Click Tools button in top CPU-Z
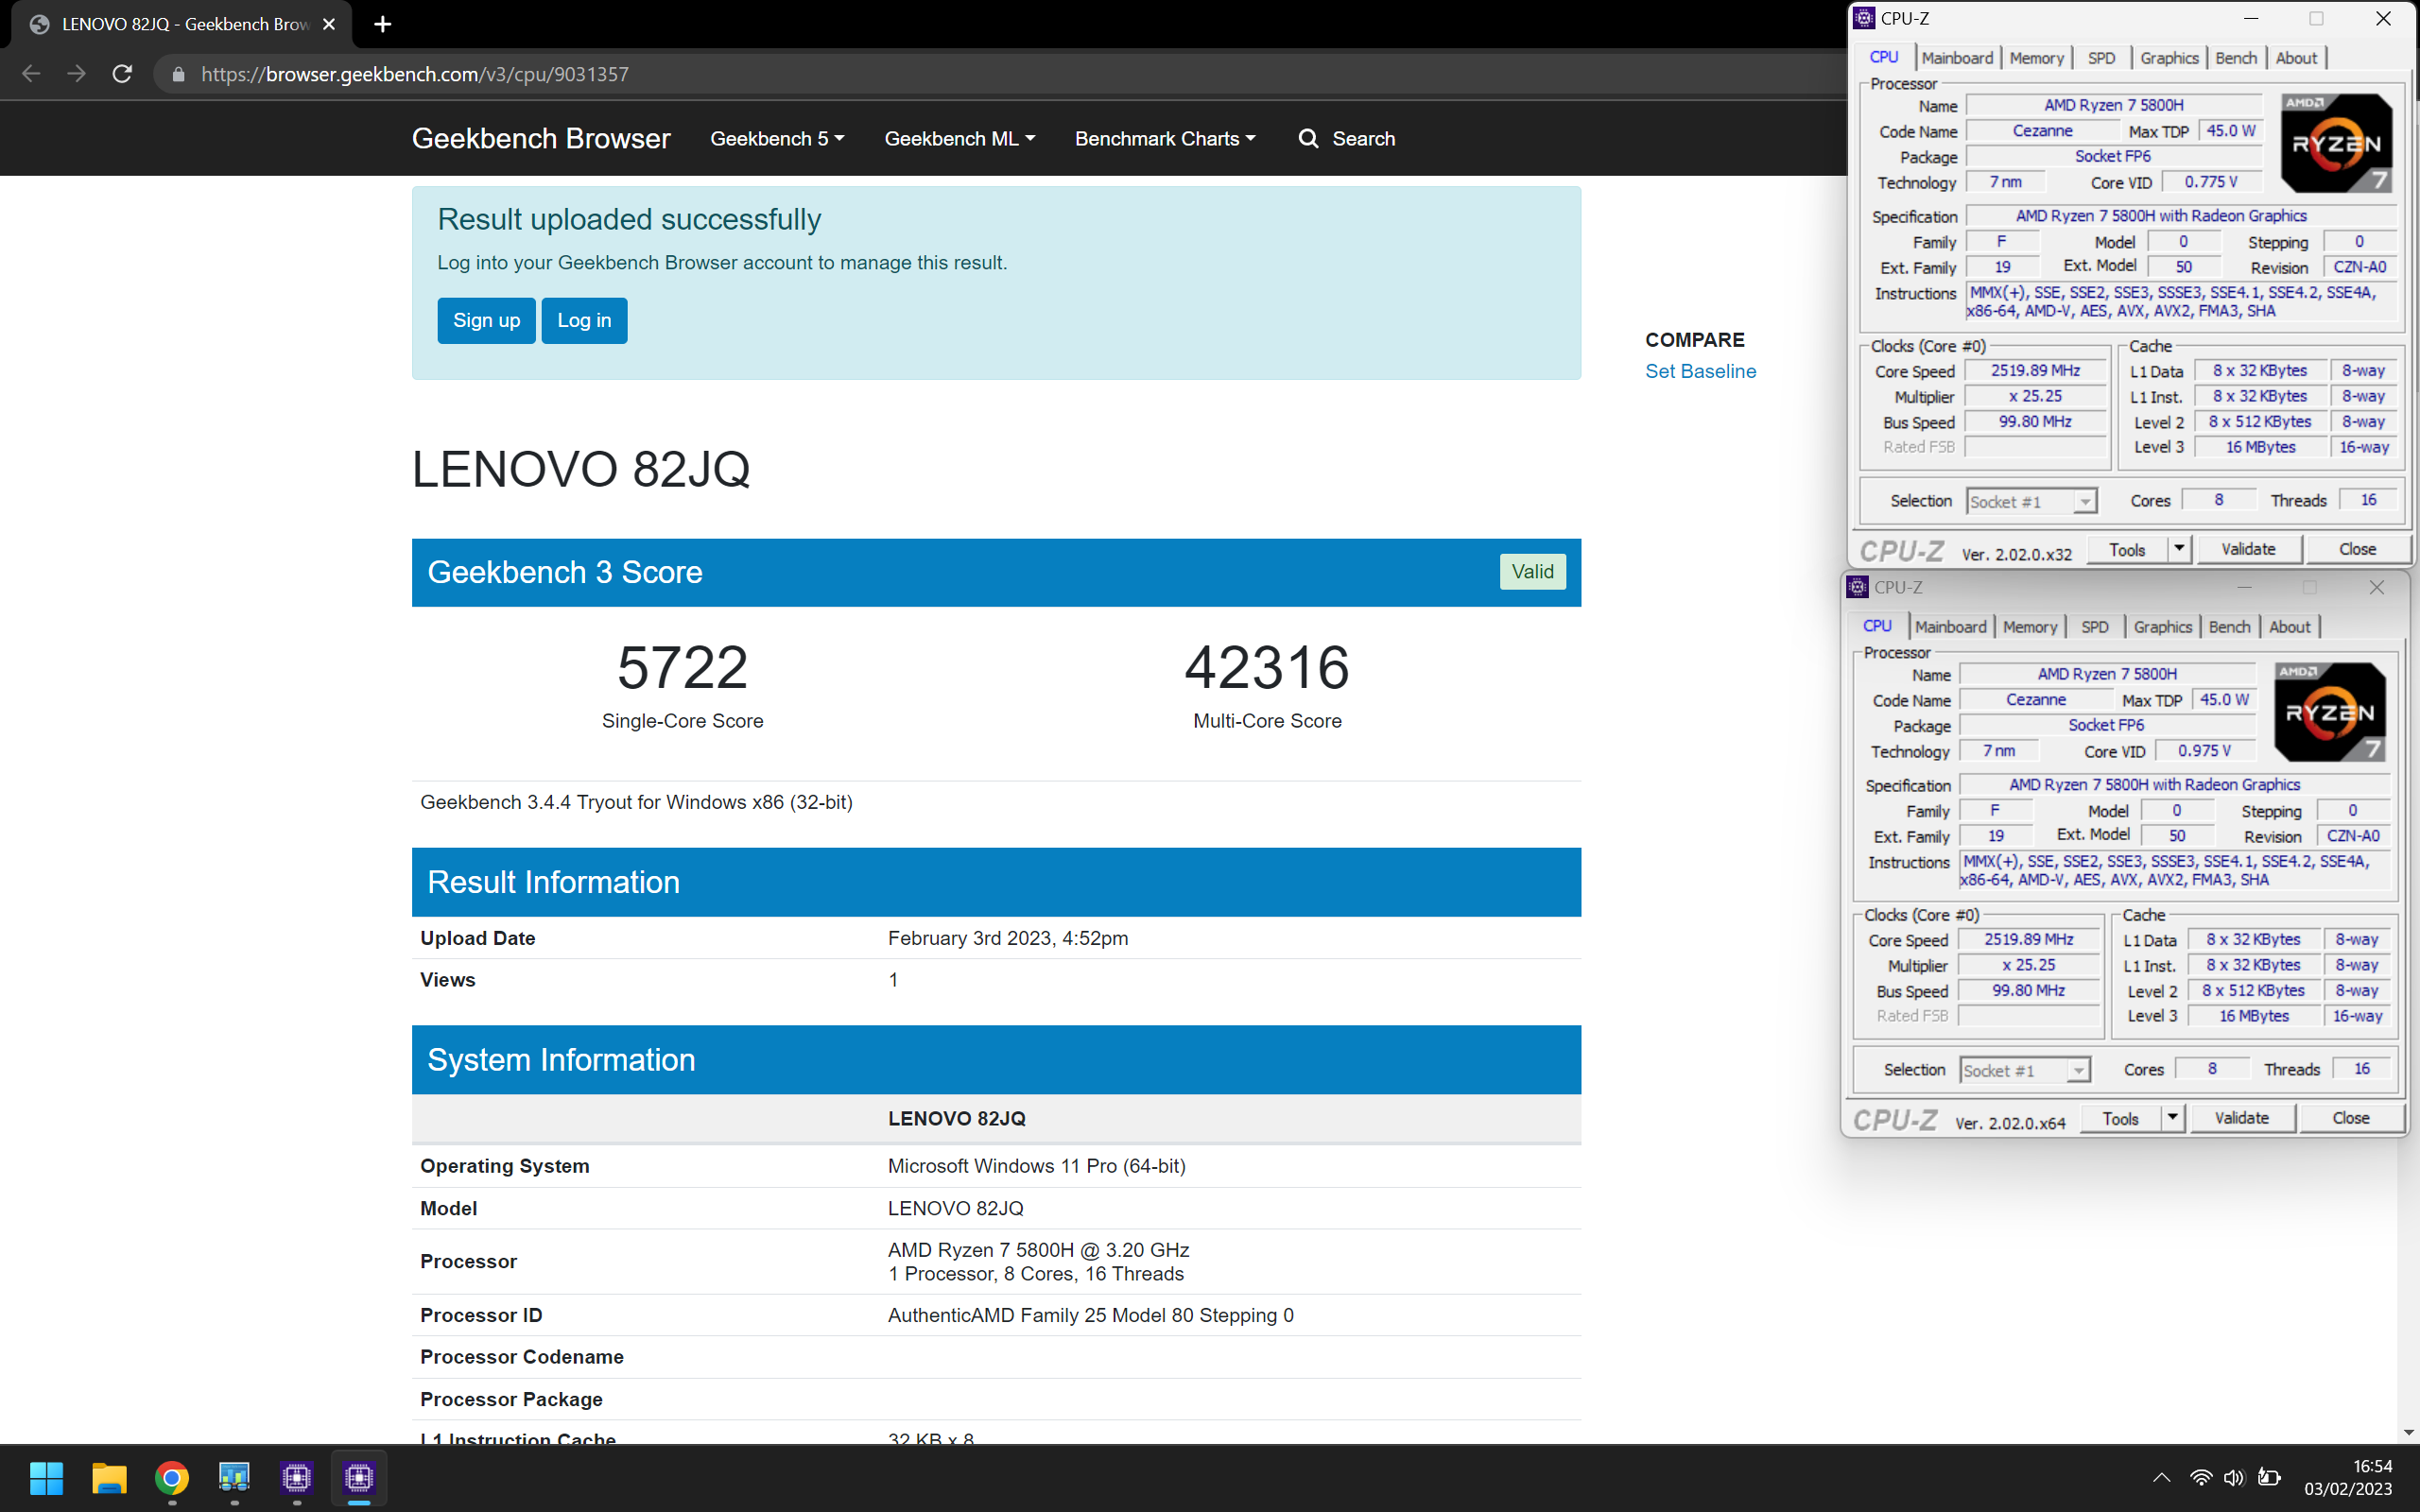Screen dimensions: 2420x1512 2127,549
